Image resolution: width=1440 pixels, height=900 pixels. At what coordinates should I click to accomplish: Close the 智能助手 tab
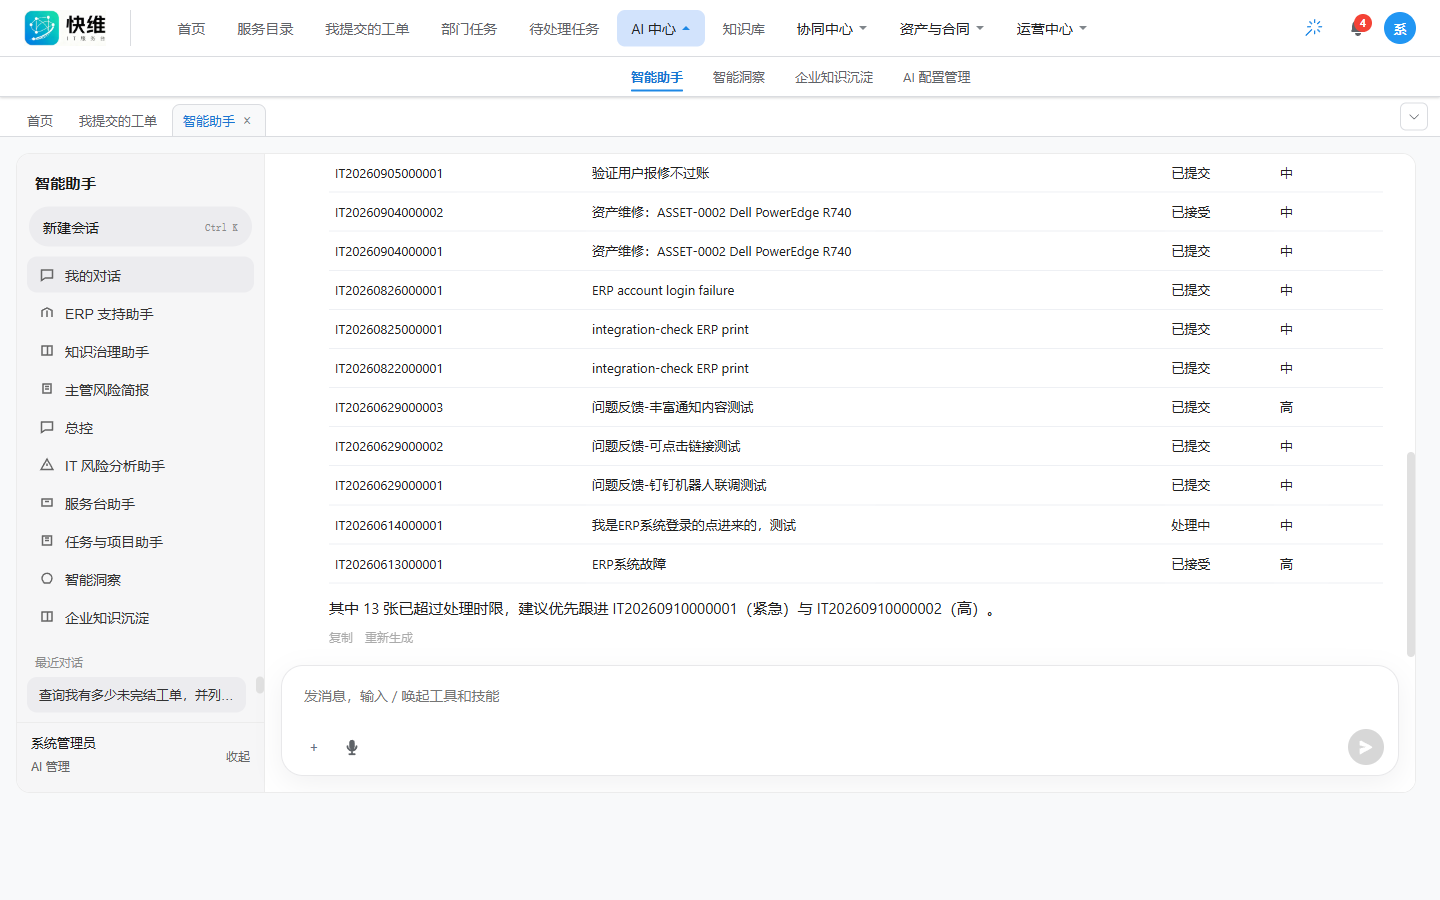click(247, 121)
